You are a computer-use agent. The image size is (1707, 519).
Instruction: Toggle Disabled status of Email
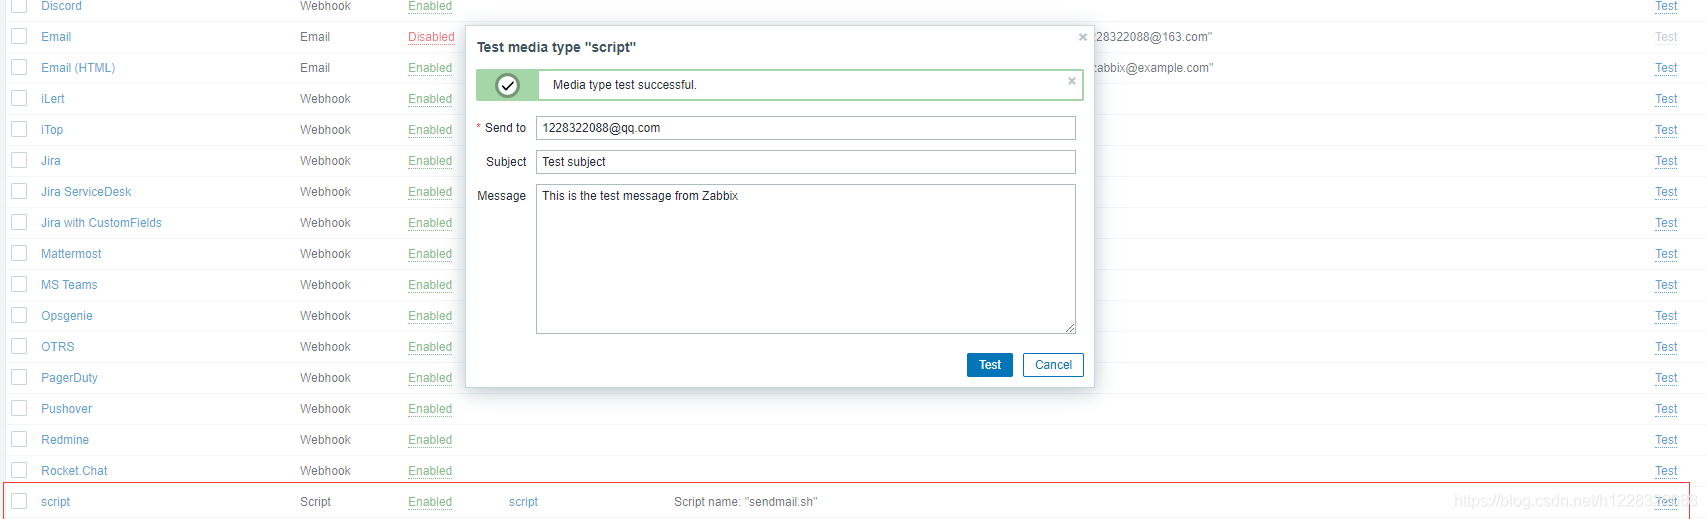pyautogui.click(x=431, y=37)
